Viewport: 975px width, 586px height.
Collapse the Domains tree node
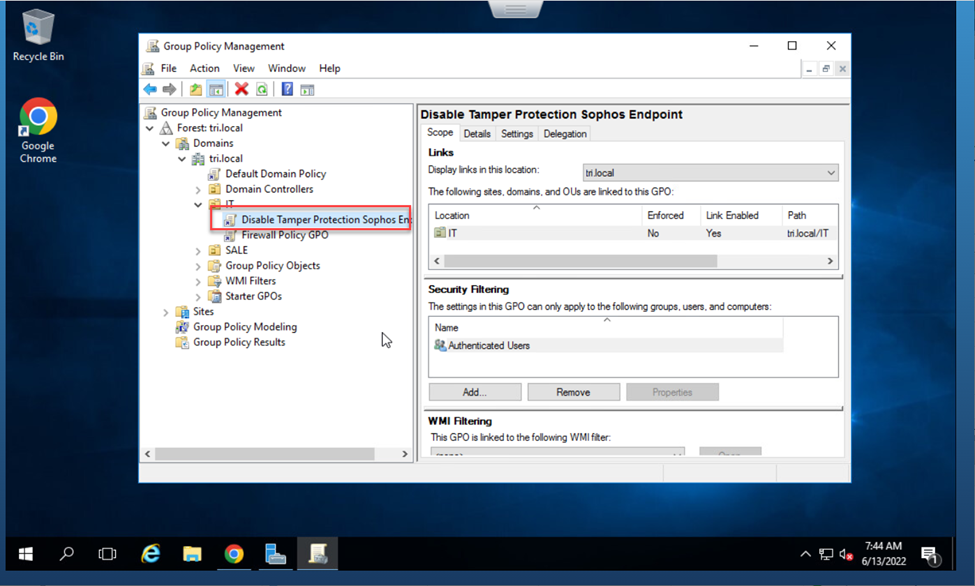(166, 144)
